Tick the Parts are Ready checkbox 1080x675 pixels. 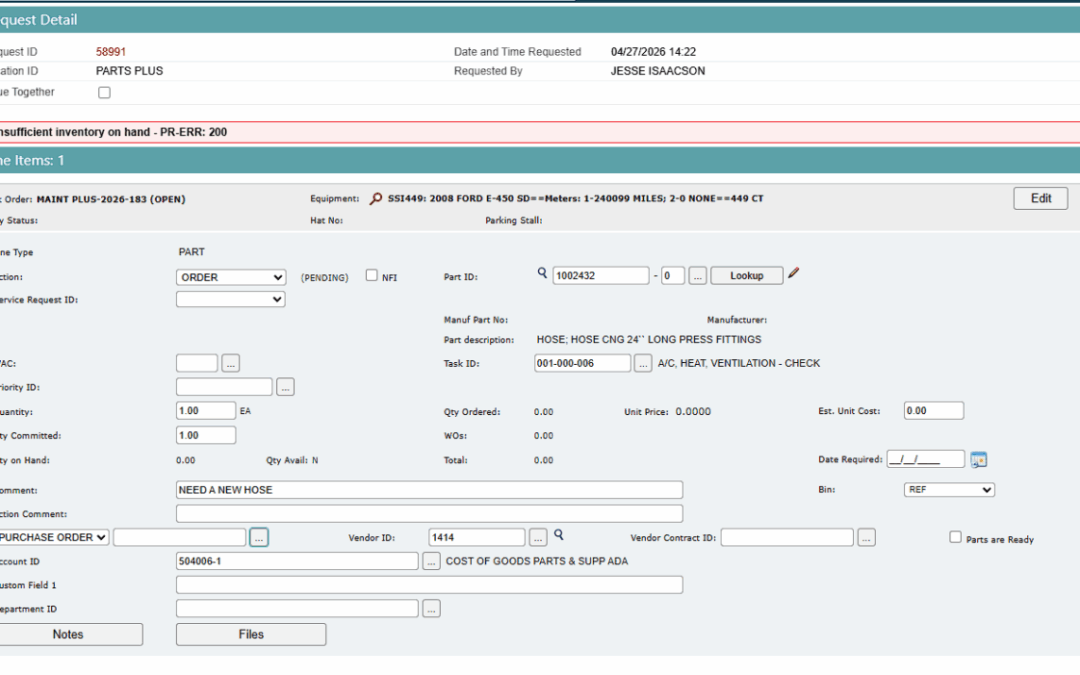click(955, 537)
